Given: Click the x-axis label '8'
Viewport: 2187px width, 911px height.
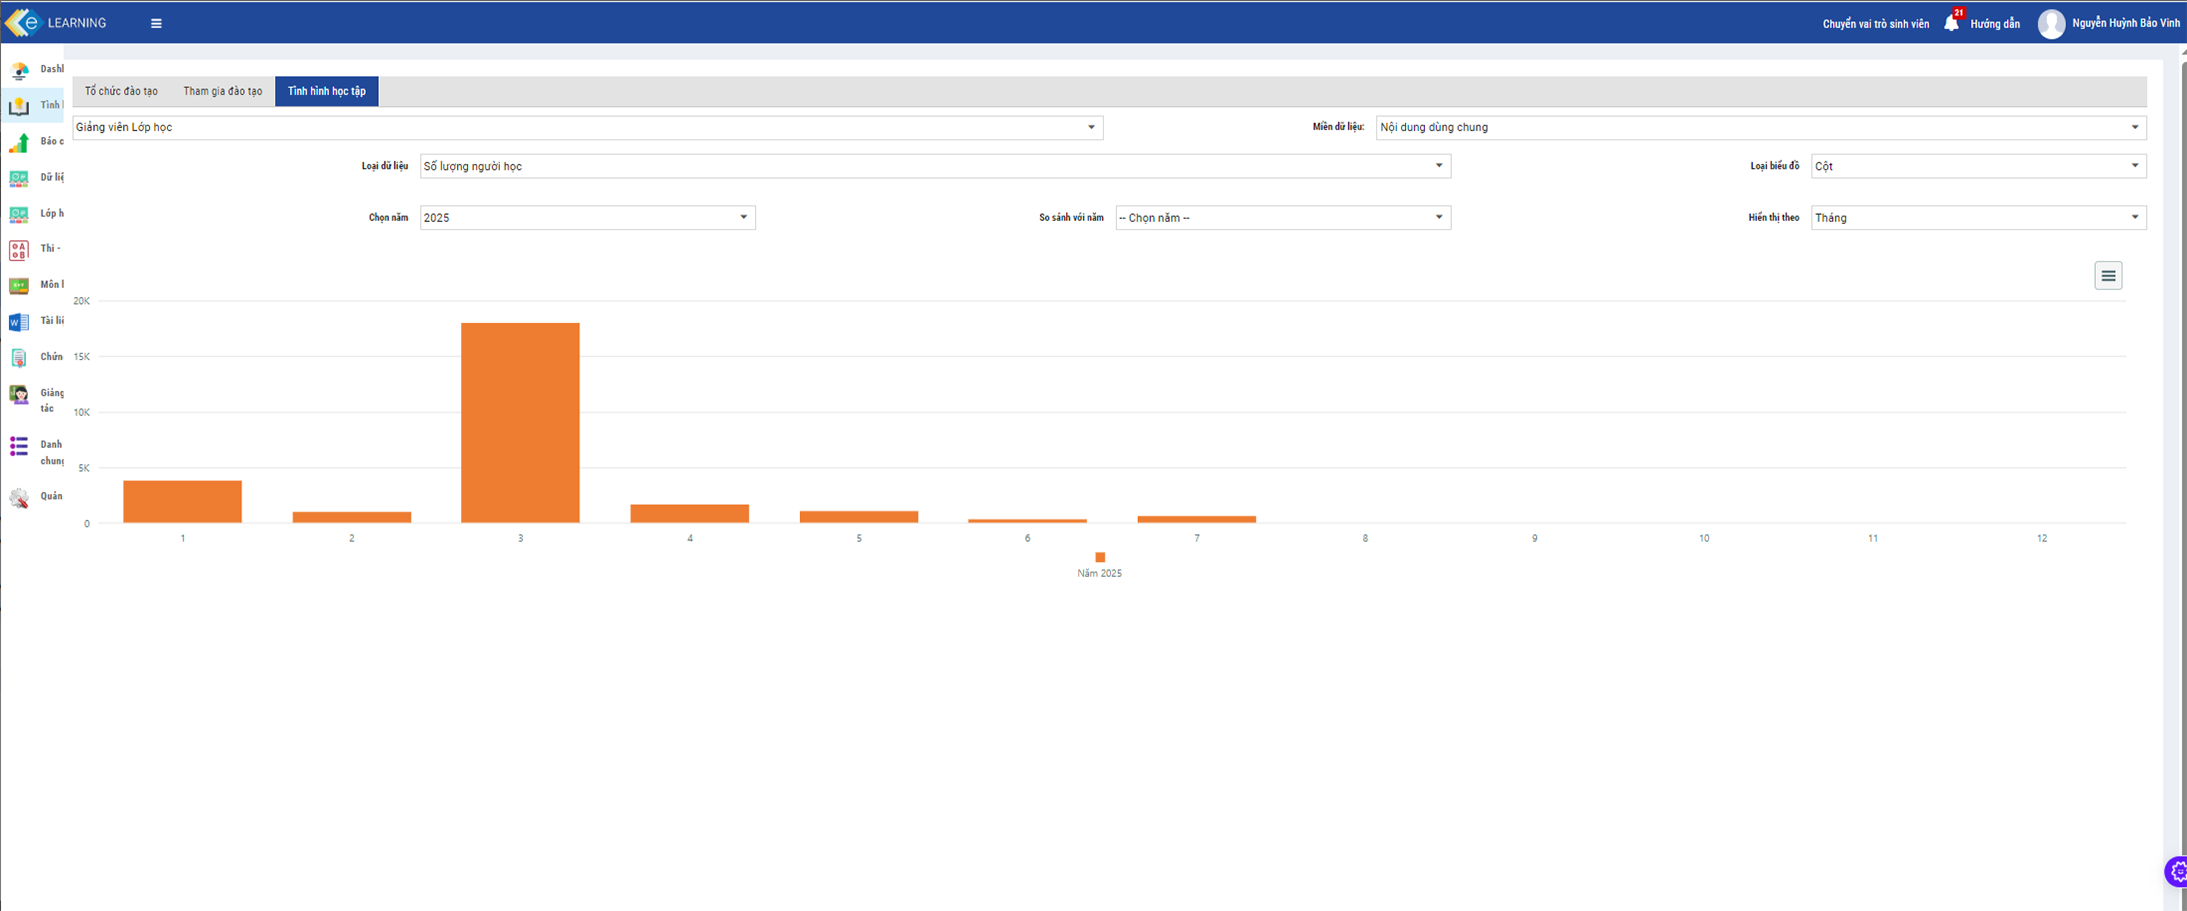Looking at the screenshot, I should coord(1365,538).
